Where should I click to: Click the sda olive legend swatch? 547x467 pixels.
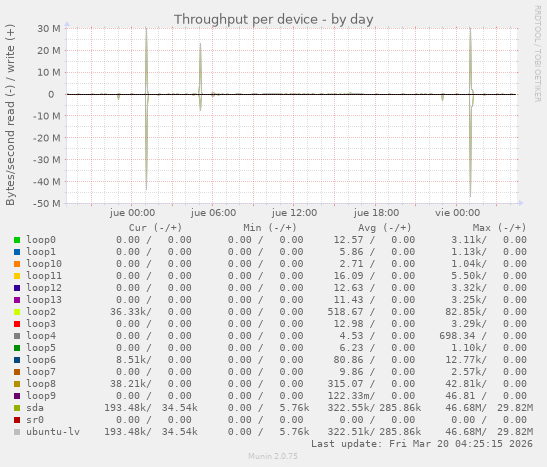click(x=17, y=408)
